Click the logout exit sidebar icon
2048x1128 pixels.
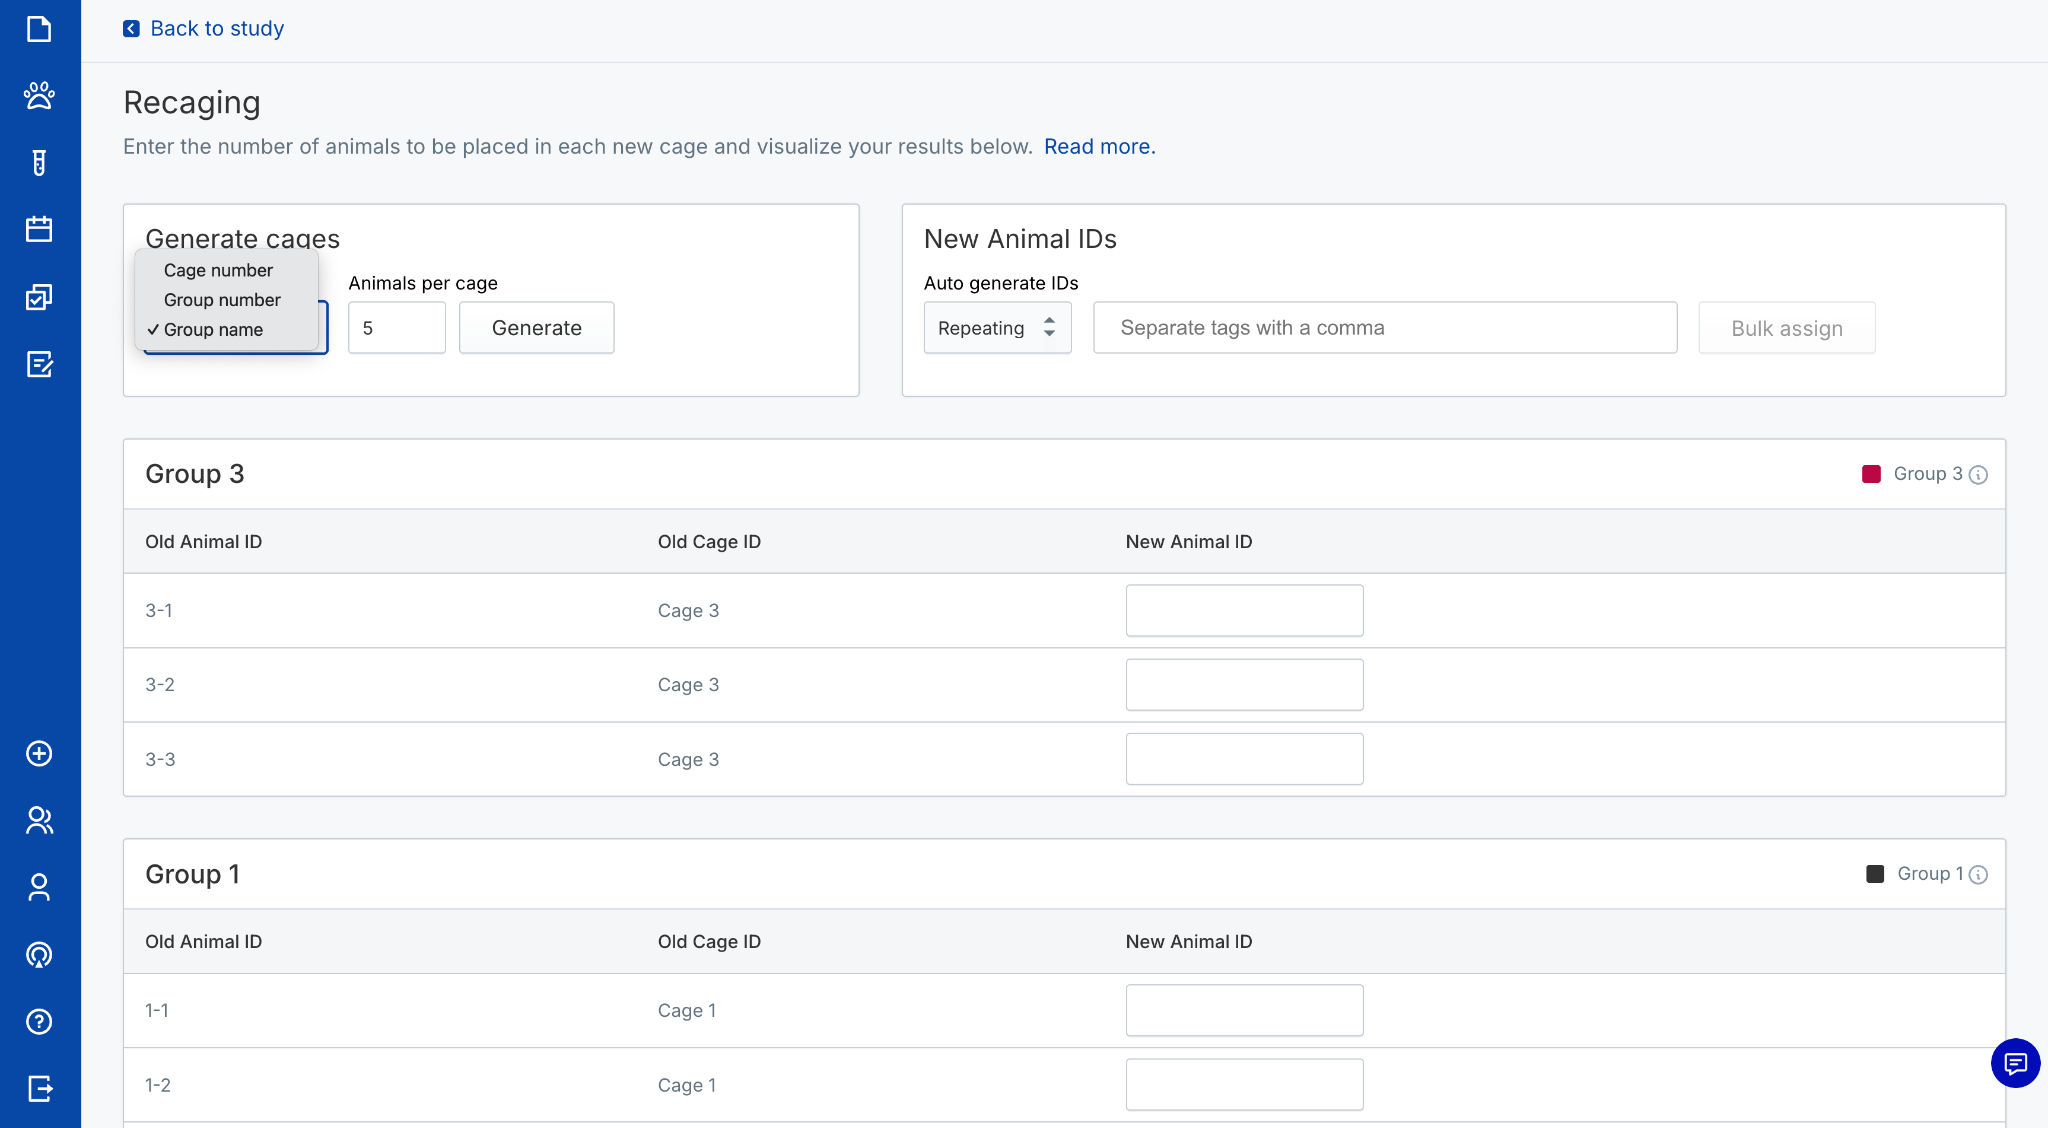coord(39,1088)
